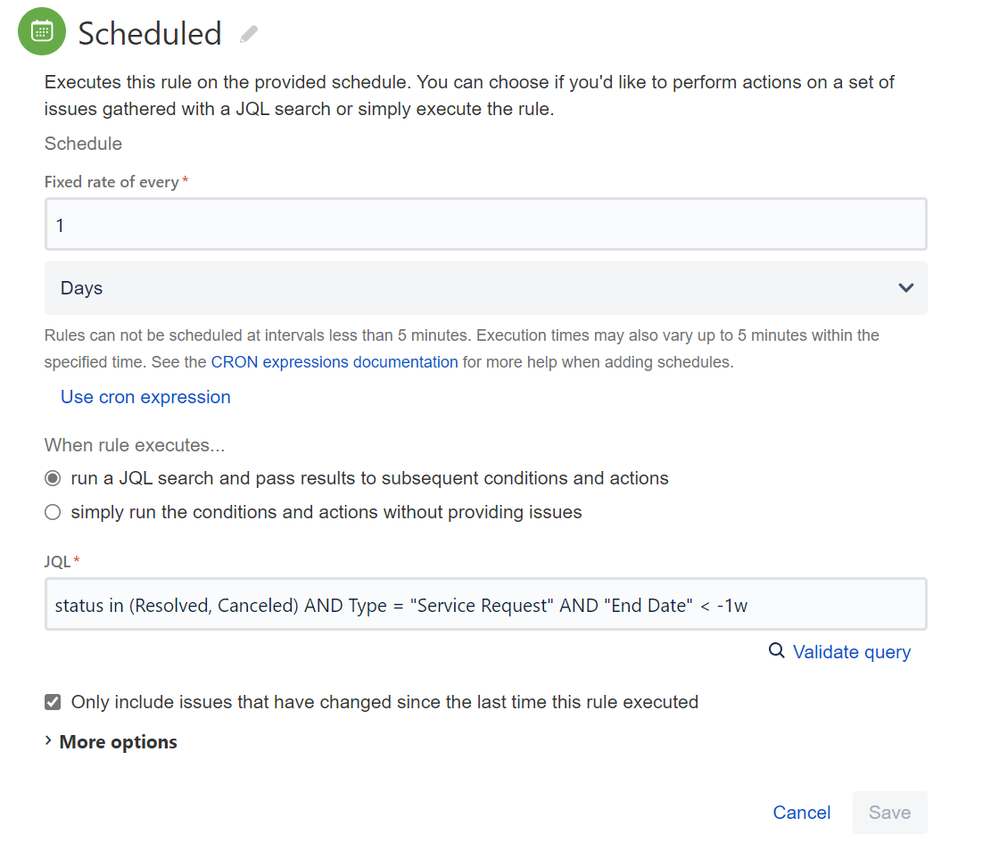This screenshot has width=999, height=843.
Task: Switch to Use cron expression
Action: tap(145, 397)
